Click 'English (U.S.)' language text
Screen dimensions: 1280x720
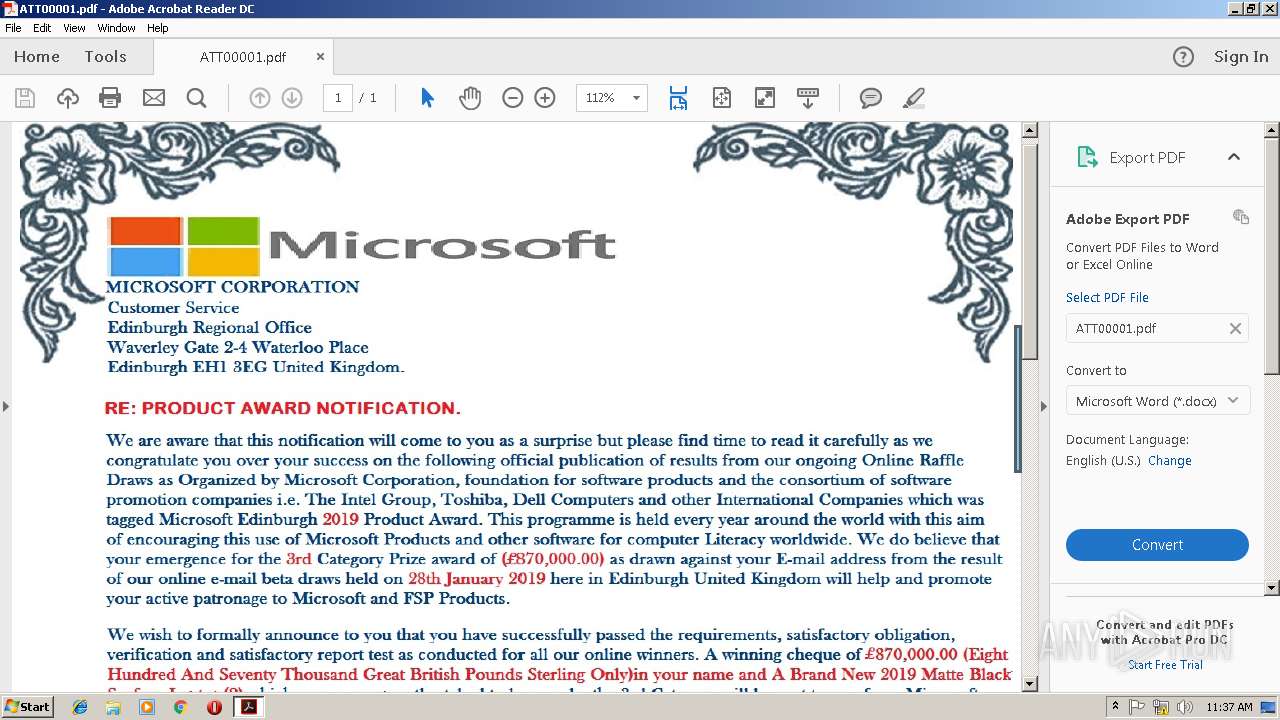(x=1103, y=460)
